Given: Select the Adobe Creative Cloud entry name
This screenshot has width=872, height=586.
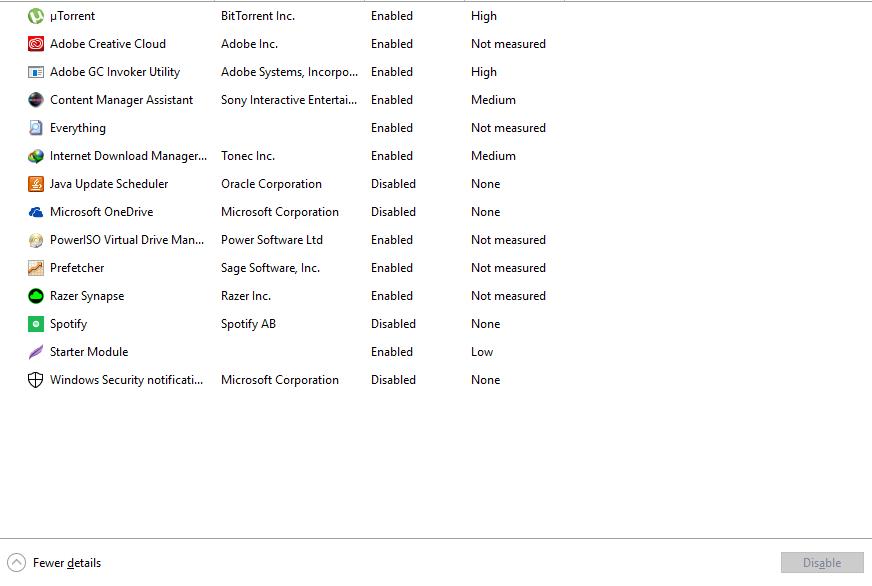Looking at the screenshot, I should click(x=108, y=44).
